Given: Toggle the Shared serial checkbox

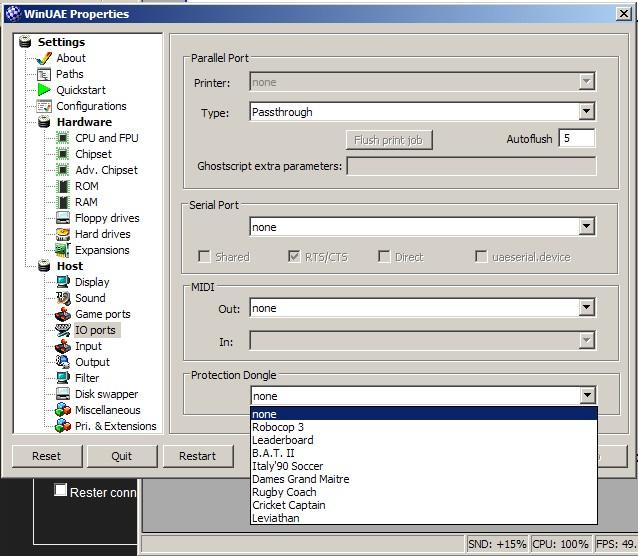Looking at the screenshot, I should click(204, 257).
